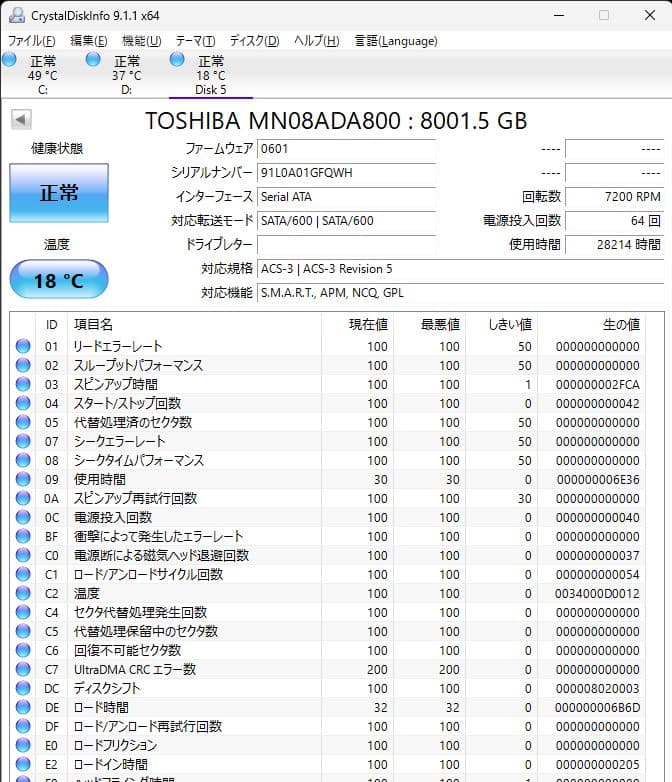
Task: Open the ファイル(F) menu
Action: point(31,40)
